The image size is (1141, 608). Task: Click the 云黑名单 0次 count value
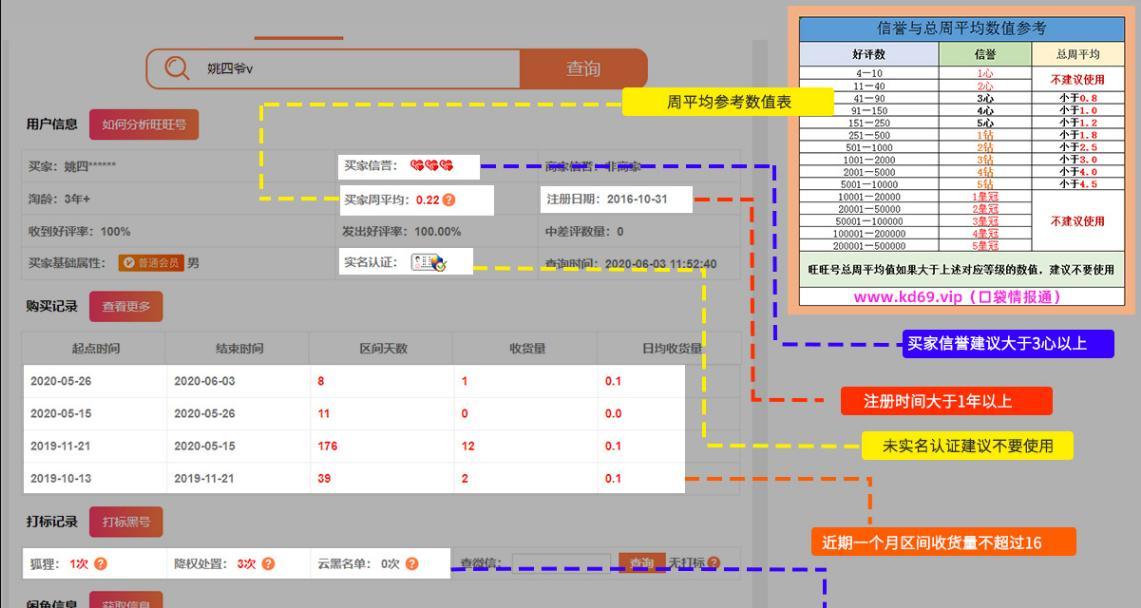click(390, 564)
